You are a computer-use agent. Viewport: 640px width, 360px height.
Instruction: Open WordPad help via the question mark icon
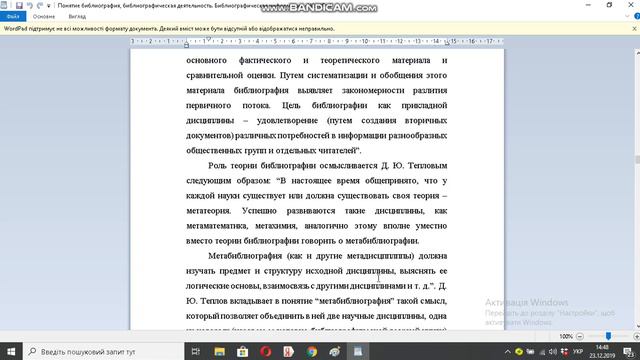pyautogui.click(x=637, y=16)
